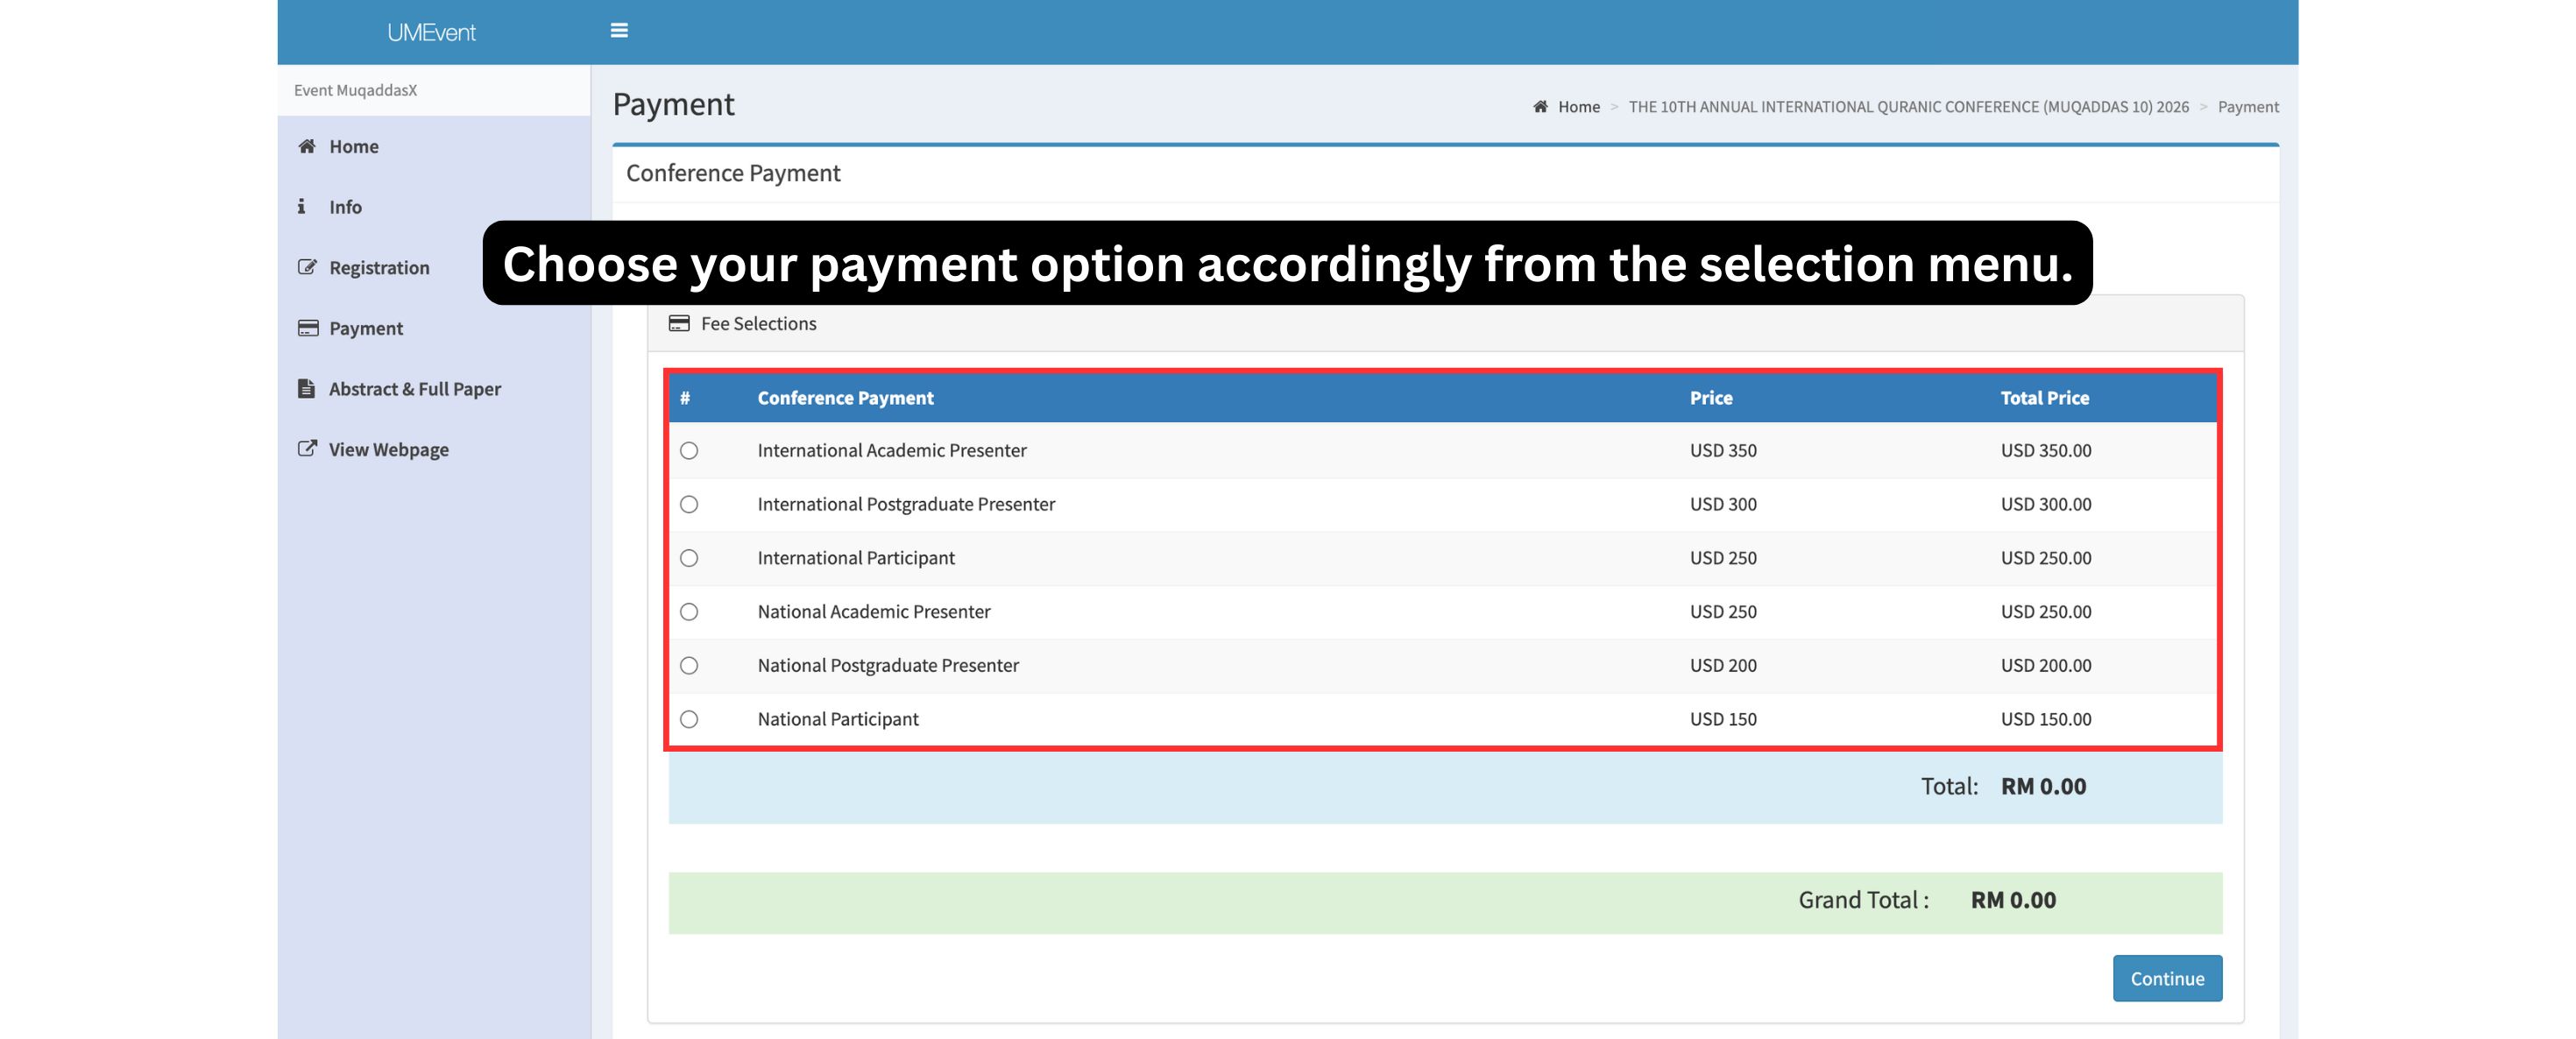Open the MUQADDAS 10 conference breadcrumb link
This screenshot has width=2576, height=1039.
1908,107
